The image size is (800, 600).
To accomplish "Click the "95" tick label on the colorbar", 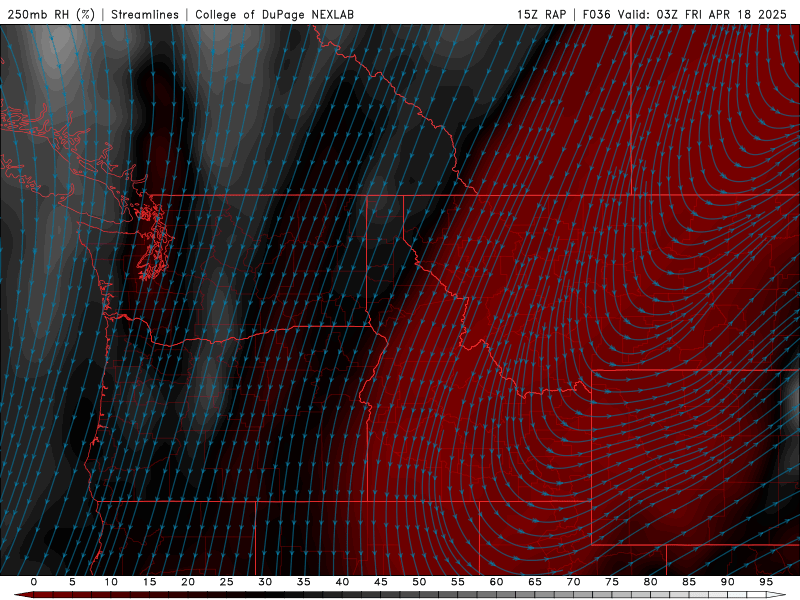I will 766,582.
